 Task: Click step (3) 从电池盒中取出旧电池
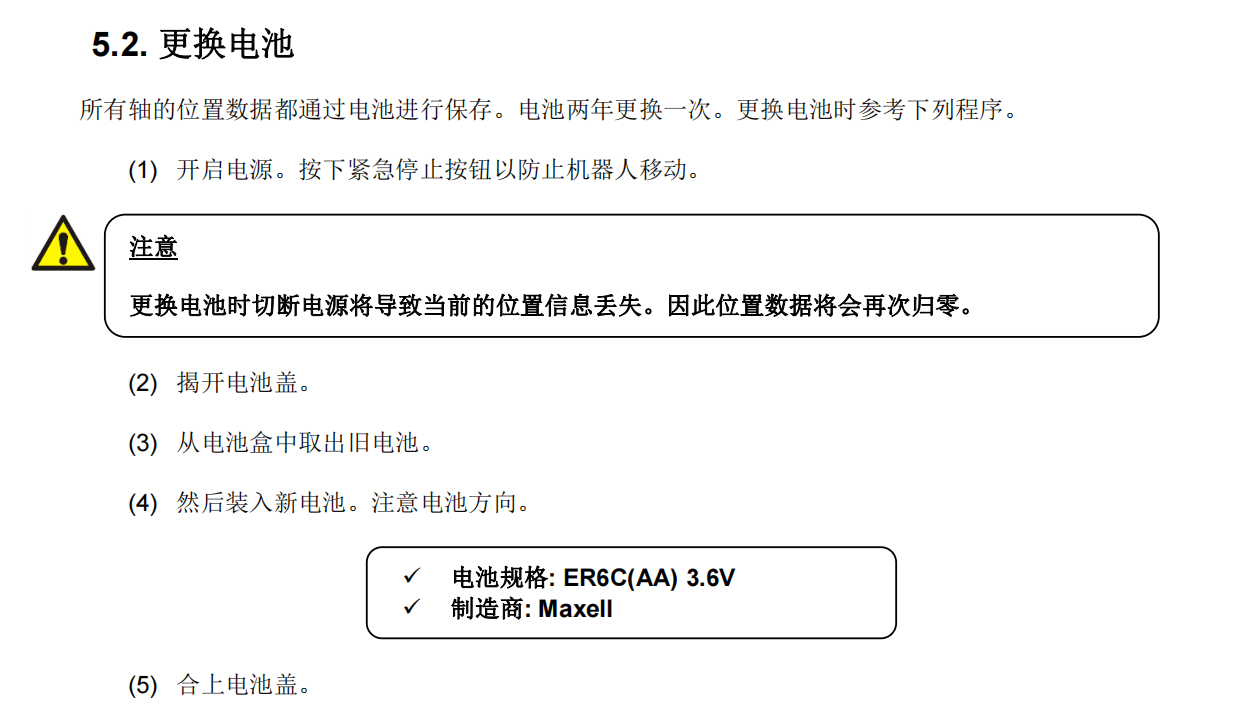306,443
